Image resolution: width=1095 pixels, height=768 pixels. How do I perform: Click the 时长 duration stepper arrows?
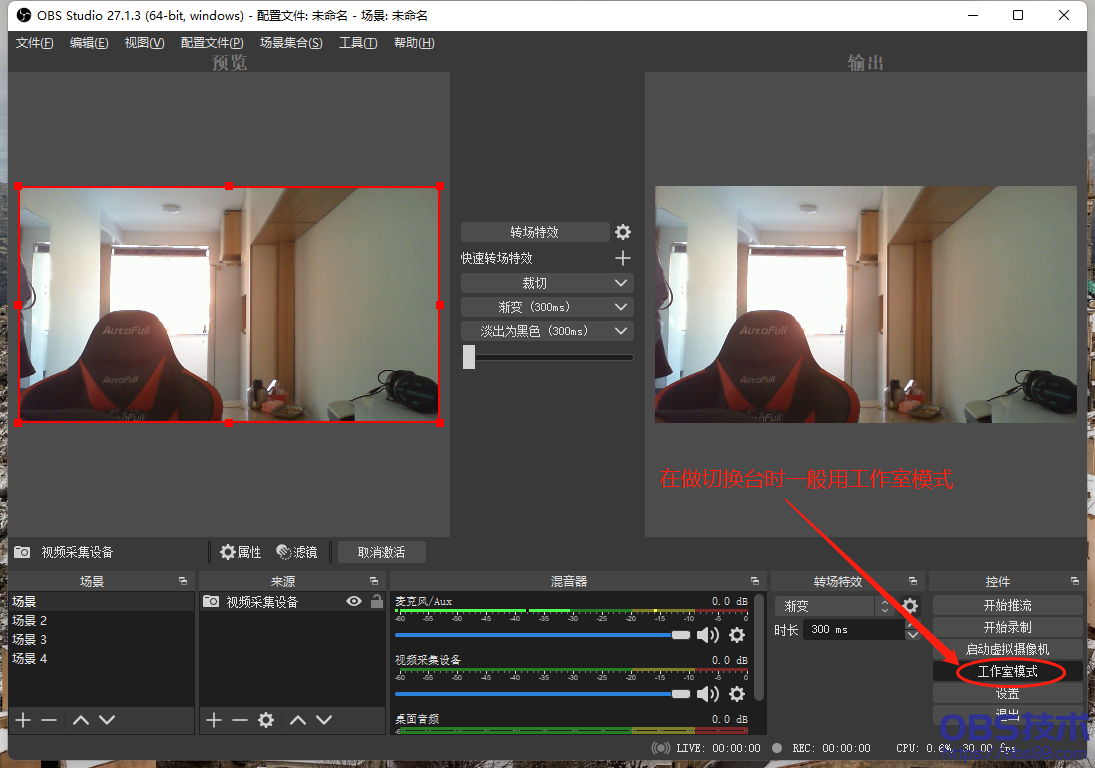tap(912, 630)
